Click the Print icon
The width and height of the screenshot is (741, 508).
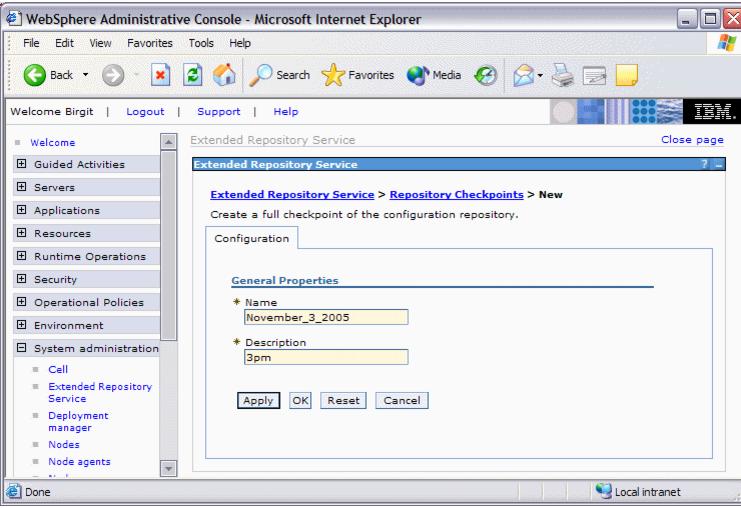click(563, 75)
